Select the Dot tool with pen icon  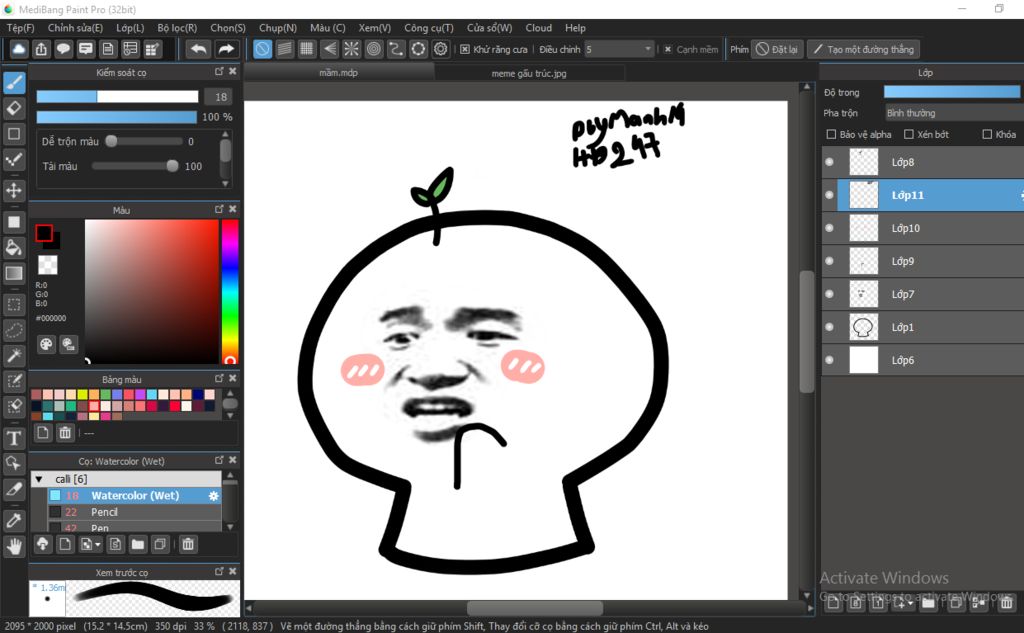[x=14, y=159]
